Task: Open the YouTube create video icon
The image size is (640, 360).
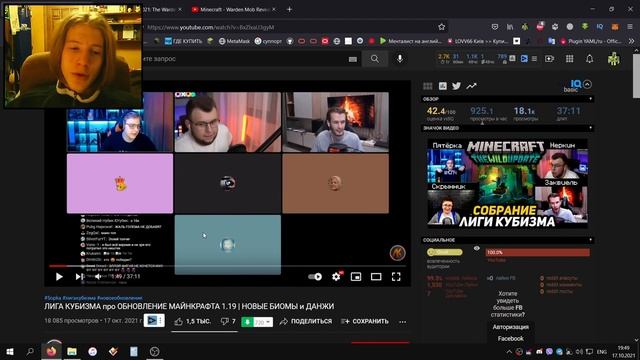Action: click(549, 59)
